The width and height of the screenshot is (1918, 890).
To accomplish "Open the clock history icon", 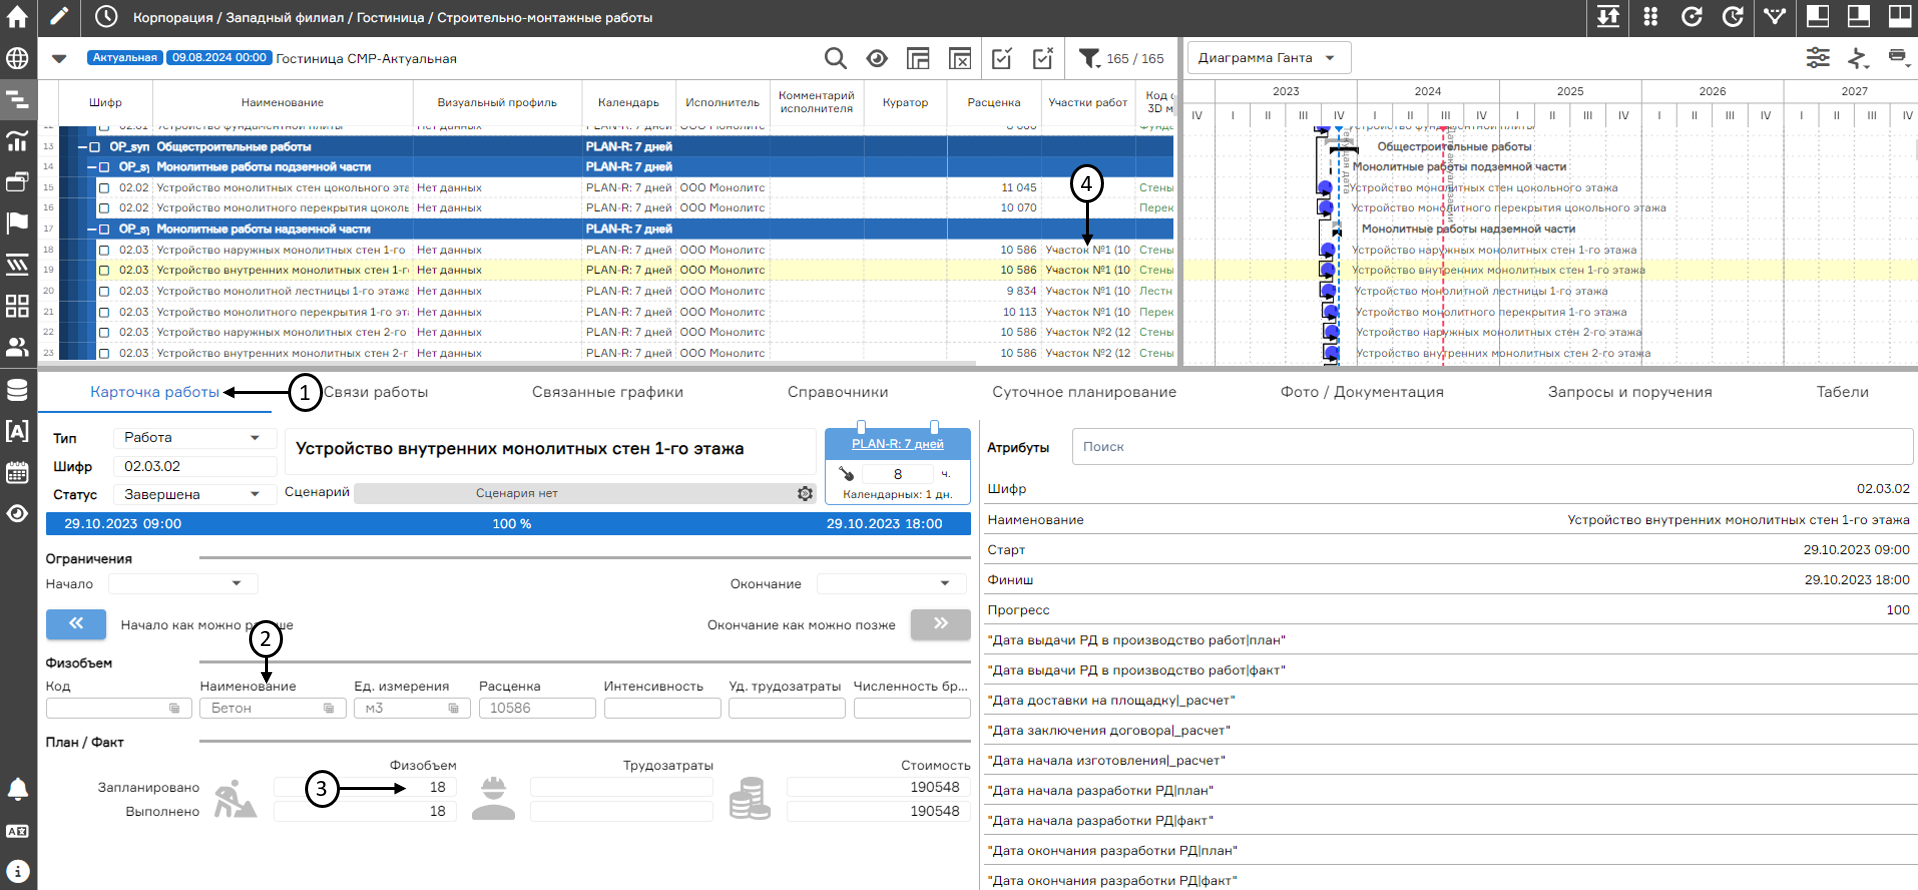I will point(106,17).
